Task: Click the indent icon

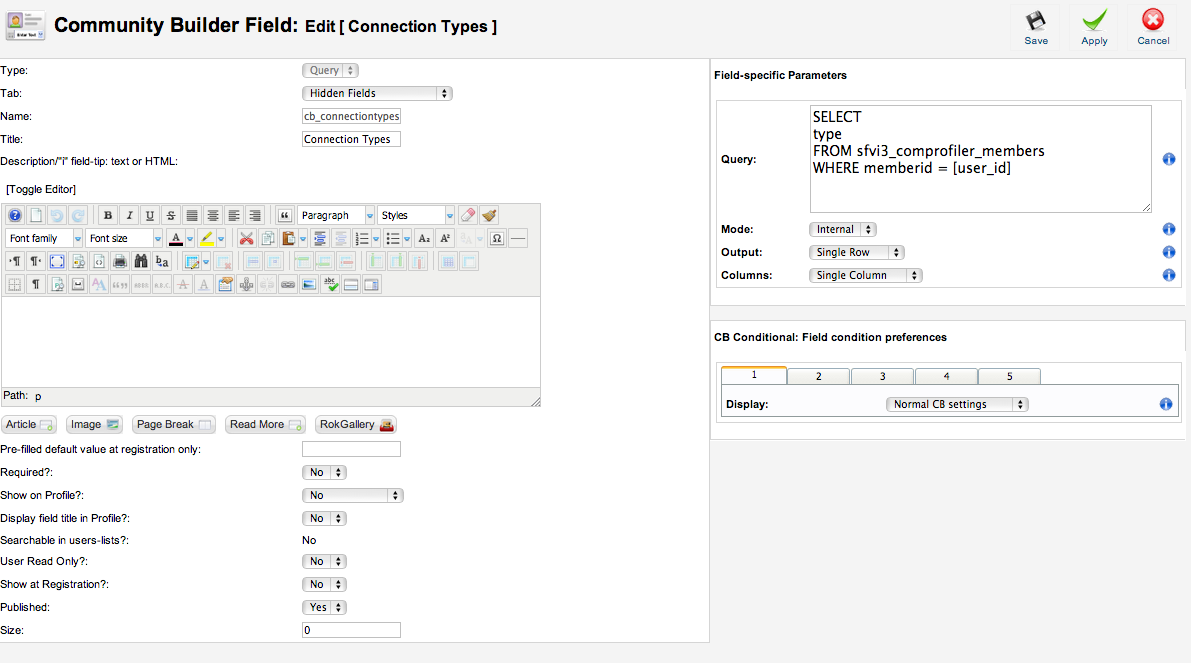Action: coord(320,238)
